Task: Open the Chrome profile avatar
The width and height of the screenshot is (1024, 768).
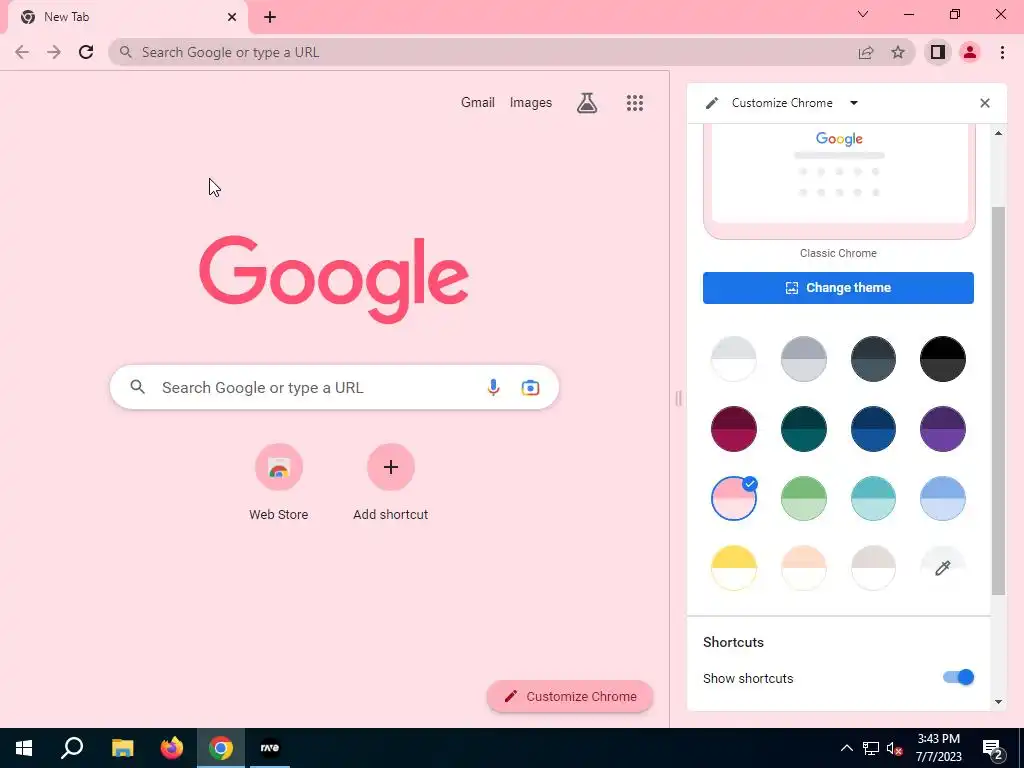Action: [970, 52]
